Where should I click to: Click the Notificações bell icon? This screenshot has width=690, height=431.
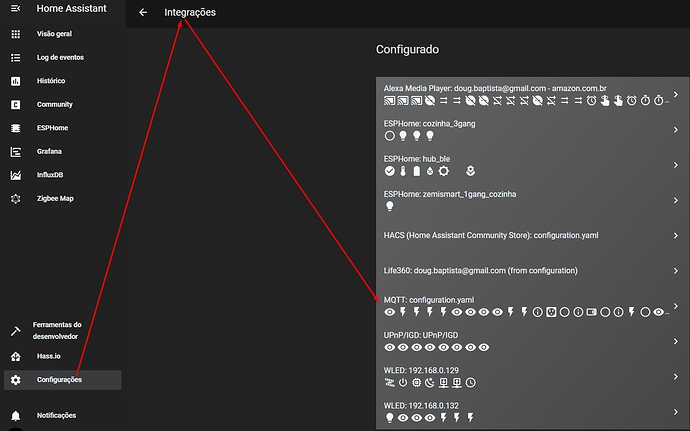pos(15,415)
